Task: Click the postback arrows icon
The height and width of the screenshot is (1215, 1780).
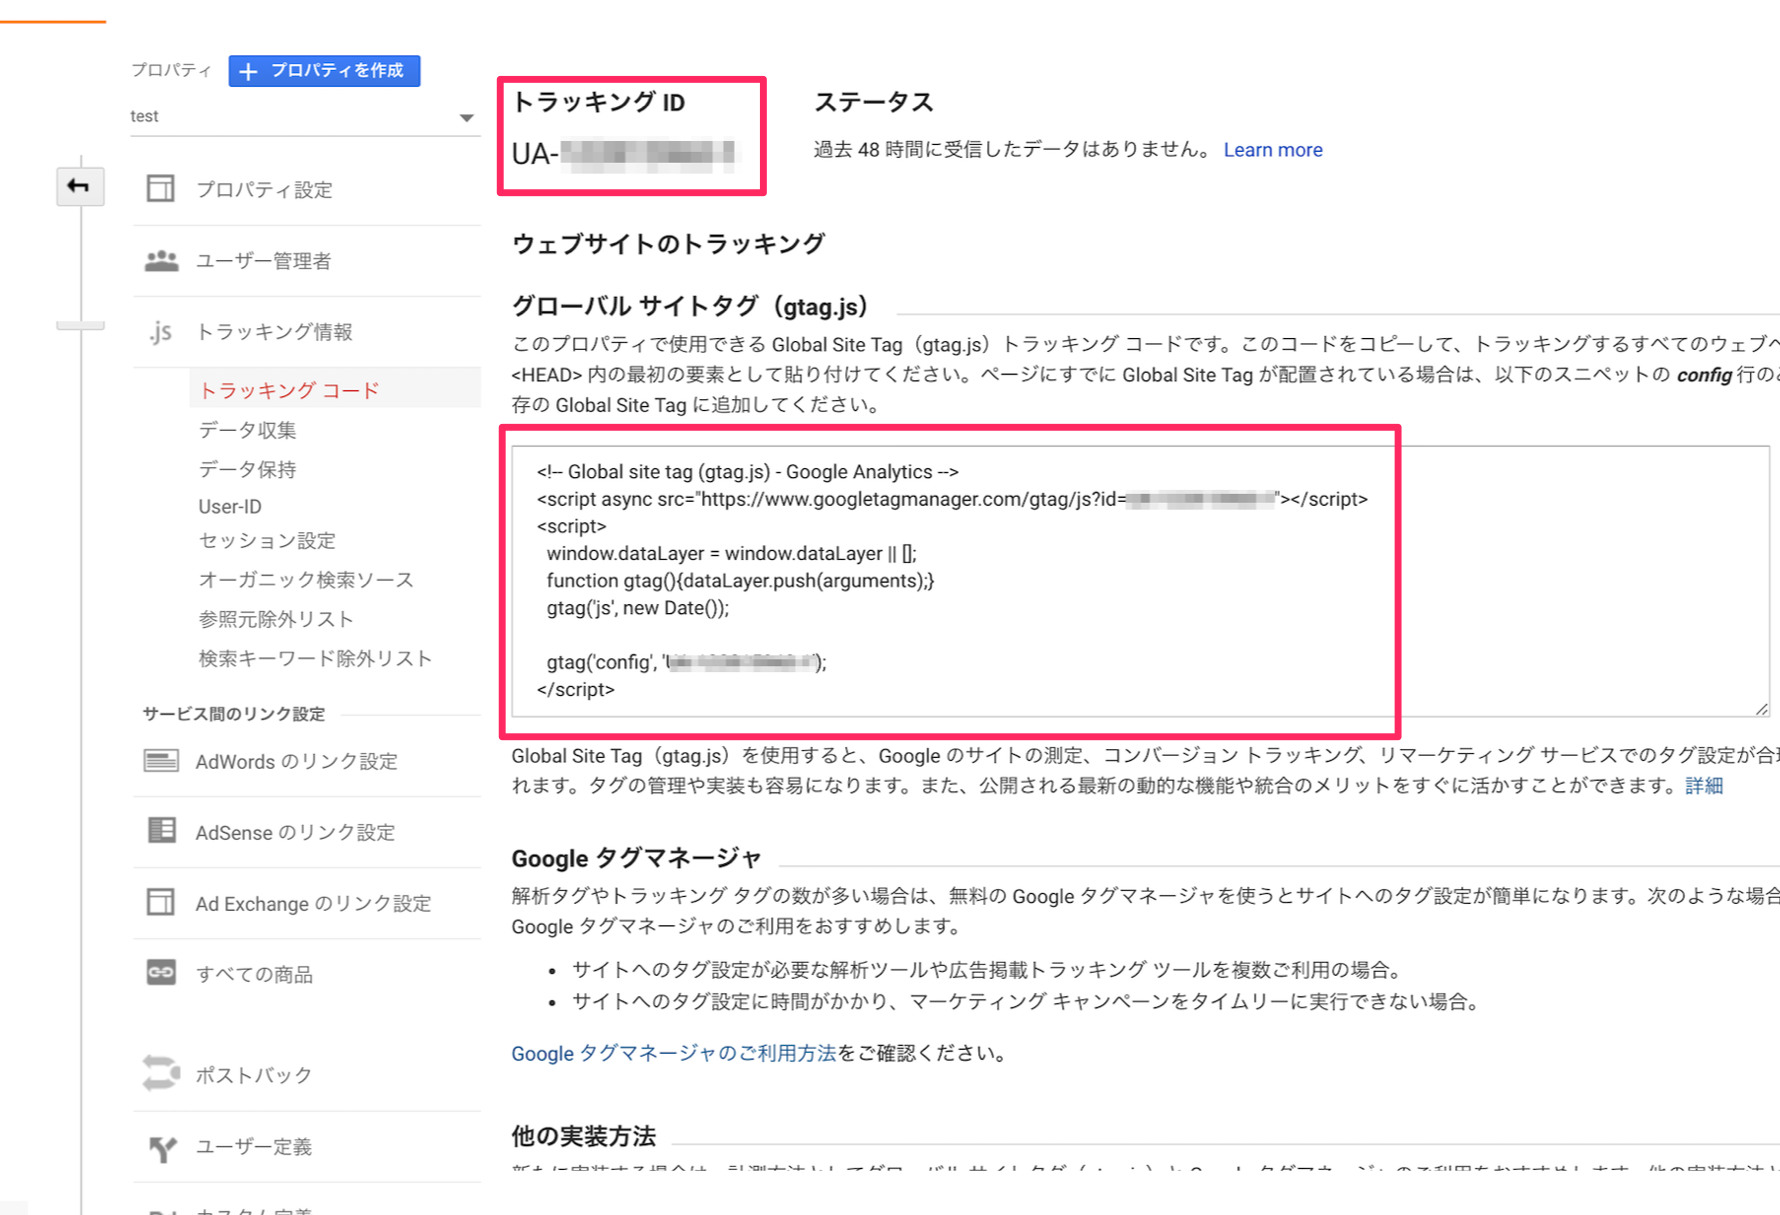Action: pos(161,1074)
